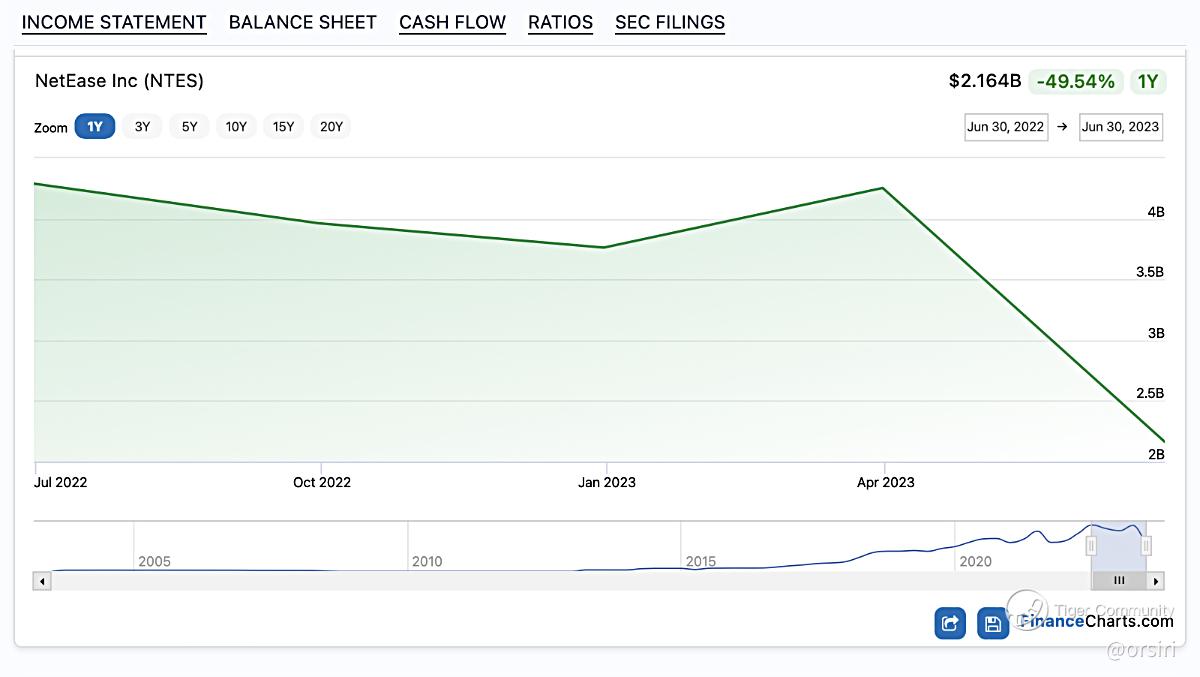Click the left scroll arrow of the navigator

(x=42, y=580)
